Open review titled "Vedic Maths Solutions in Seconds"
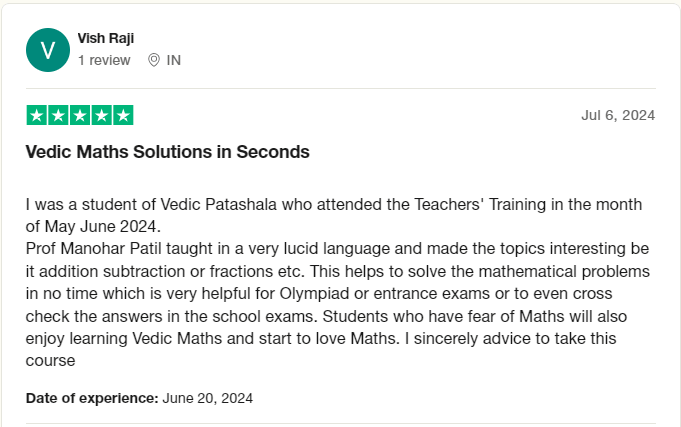 coord(167,152)
